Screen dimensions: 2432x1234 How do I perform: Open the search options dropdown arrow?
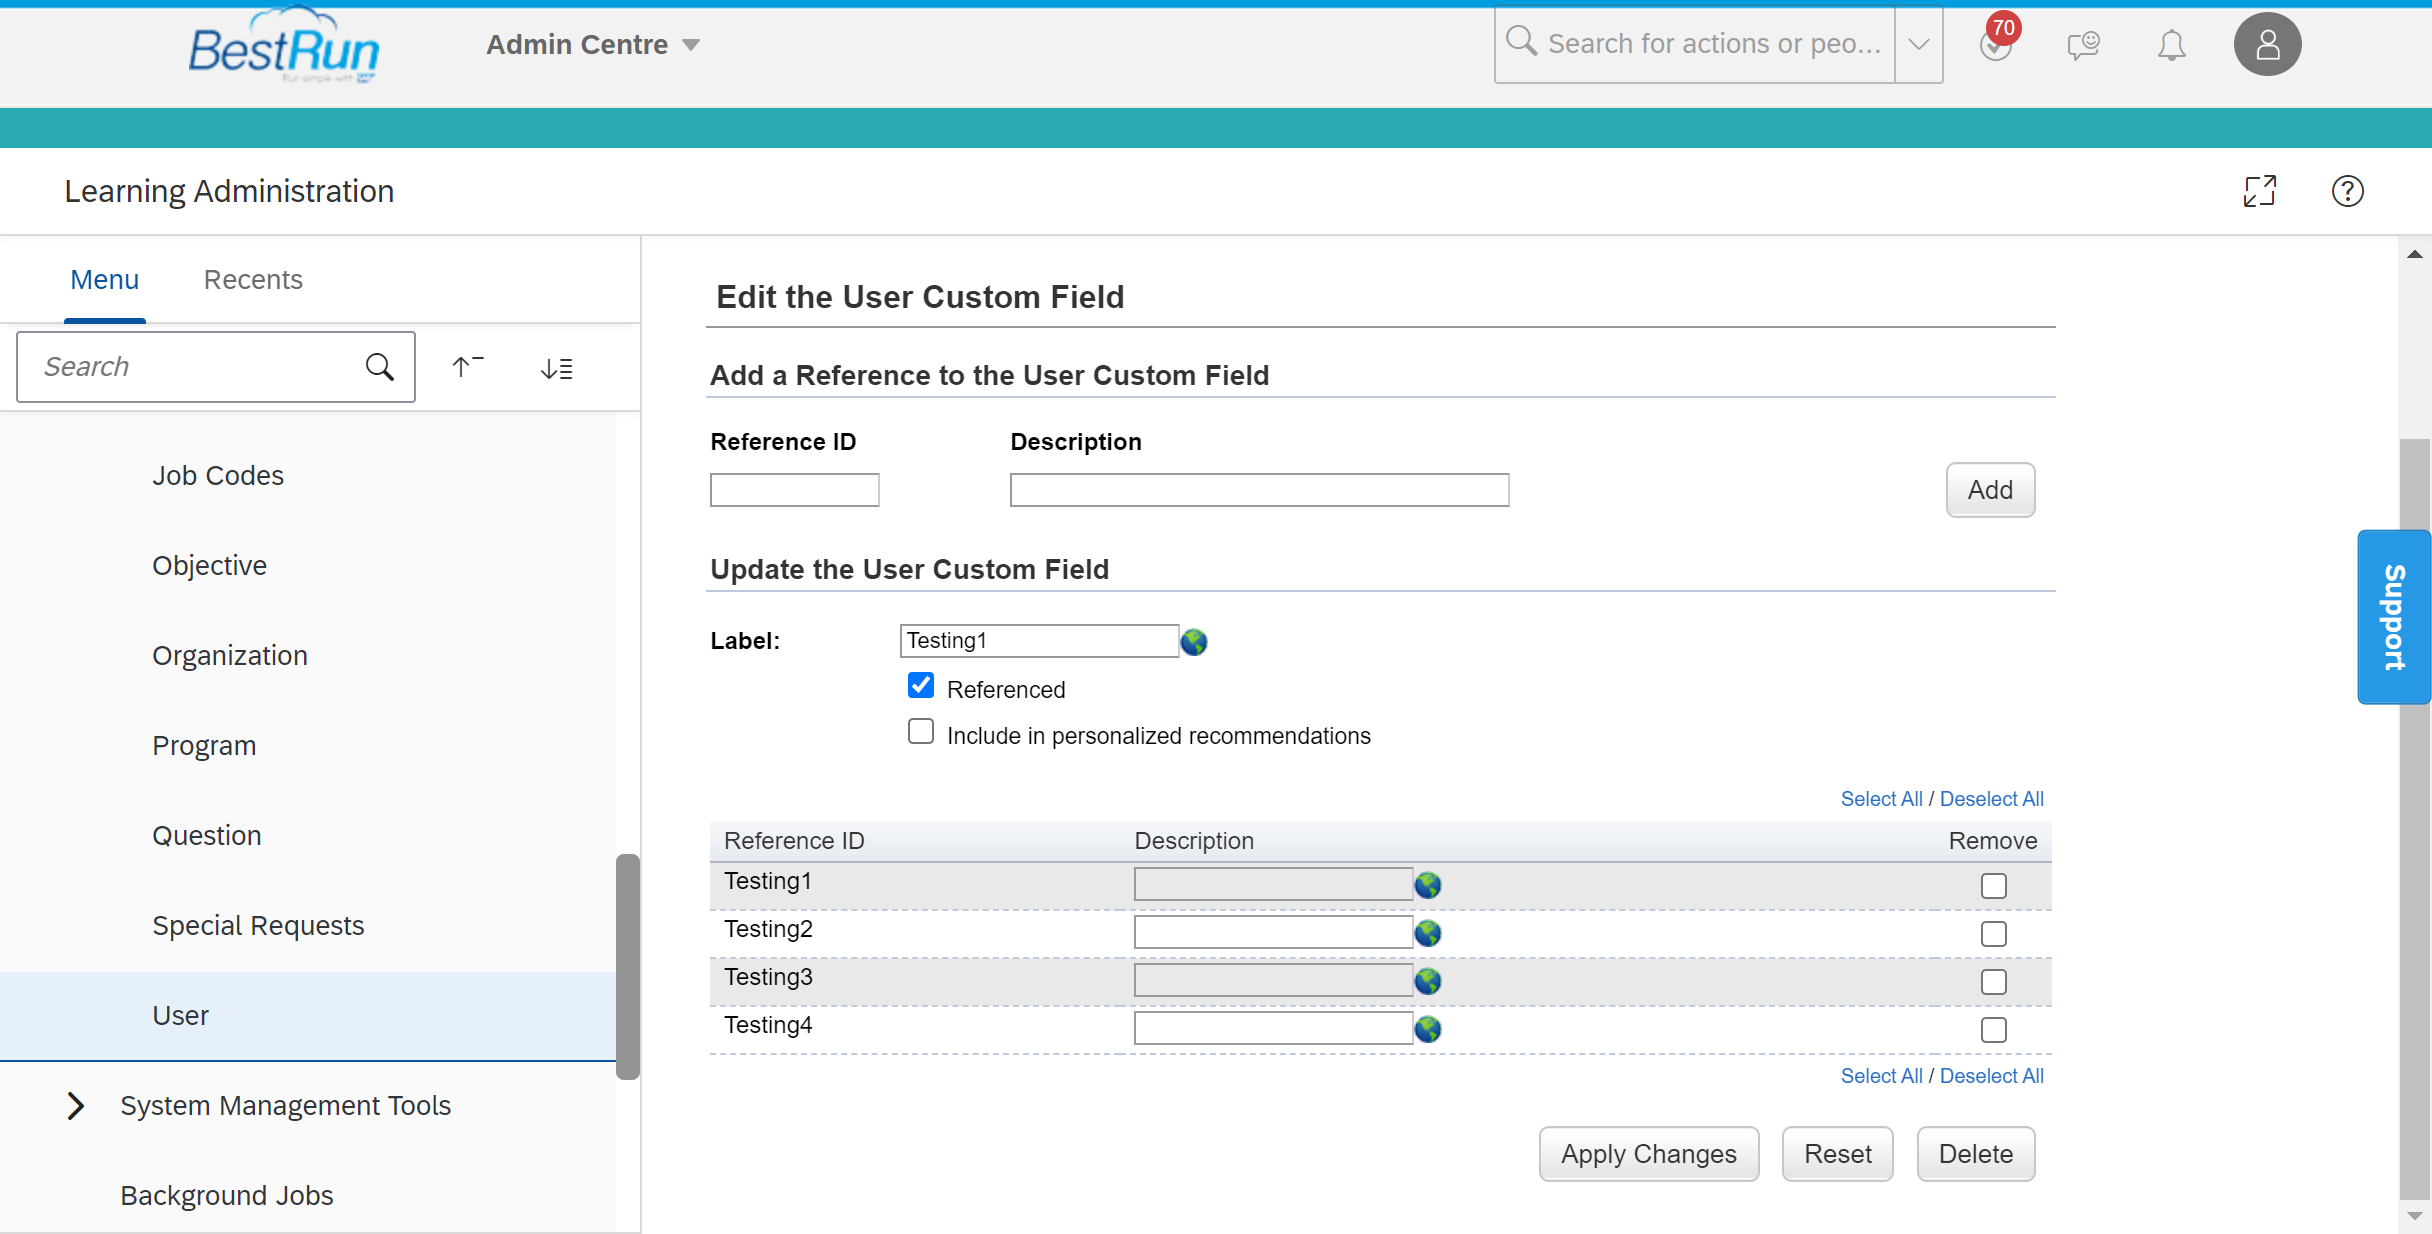pos(1919,44)
